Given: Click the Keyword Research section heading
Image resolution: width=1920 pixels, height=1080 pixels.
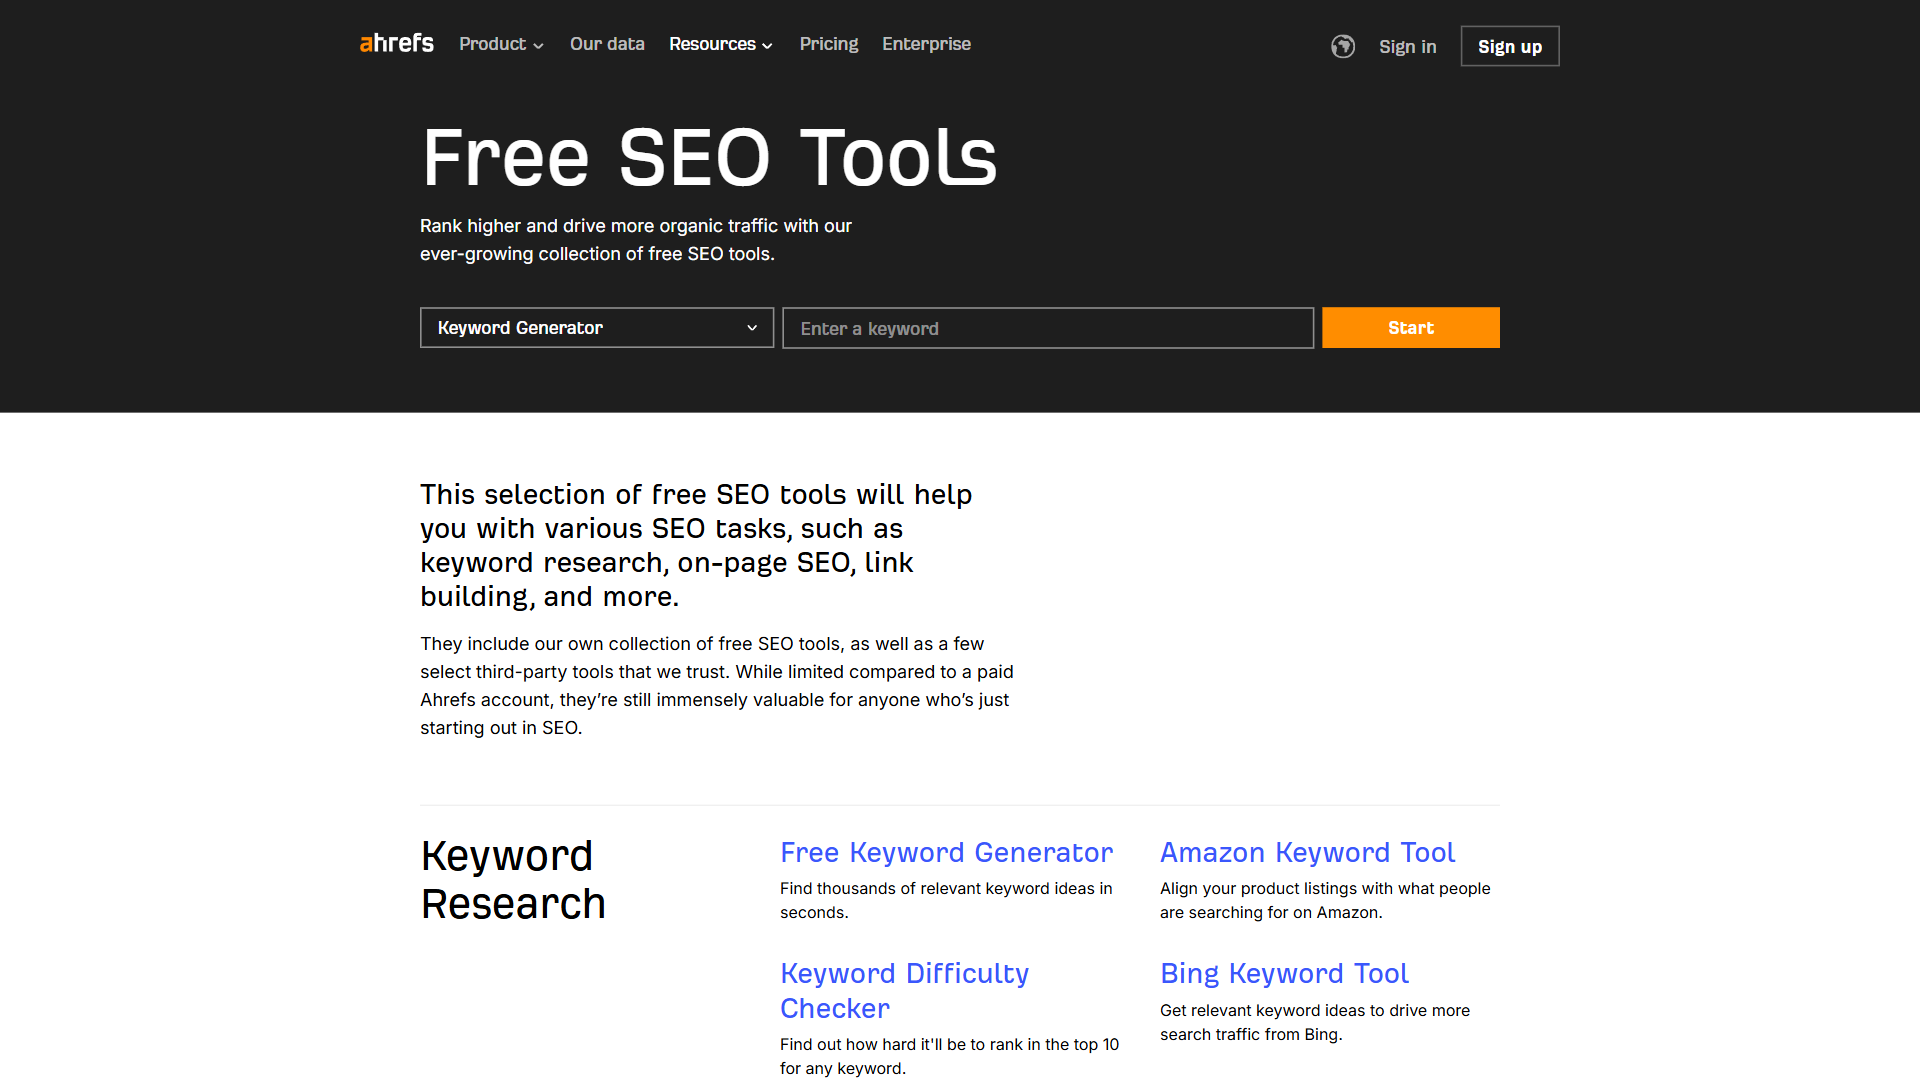Looking at the screenshot, I should (x=513, y=880).
